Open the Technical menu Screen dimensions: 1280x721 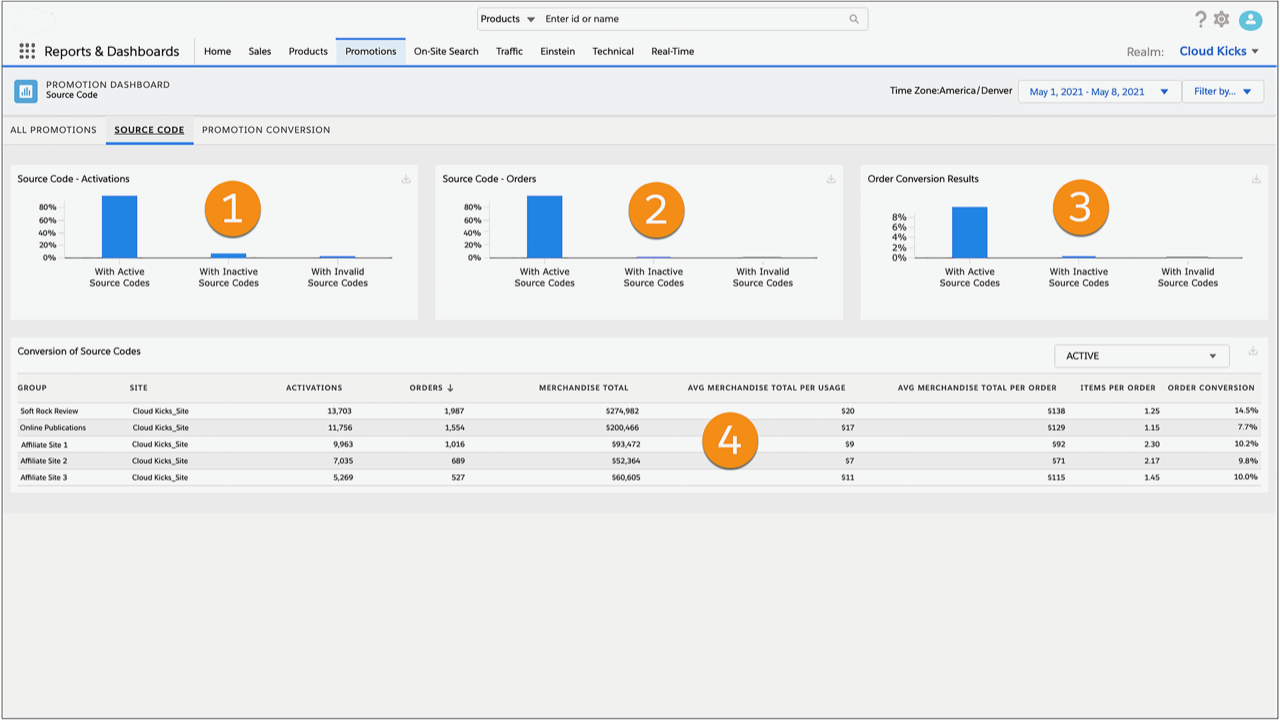click(x=613, y=51)
